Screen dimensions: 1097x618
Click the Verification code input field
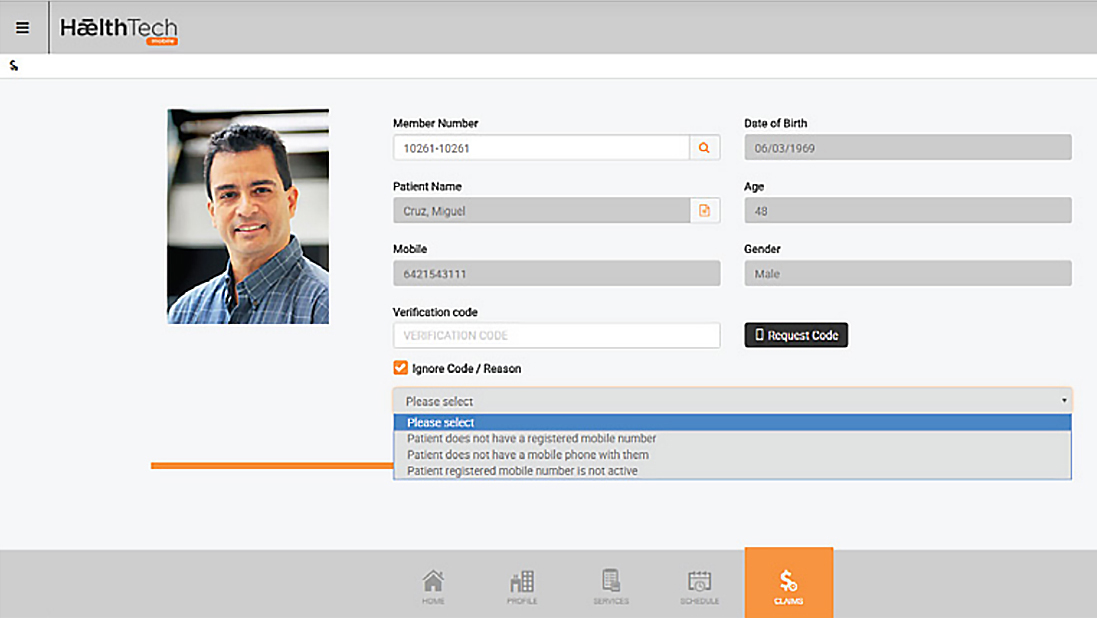point(556,335)
